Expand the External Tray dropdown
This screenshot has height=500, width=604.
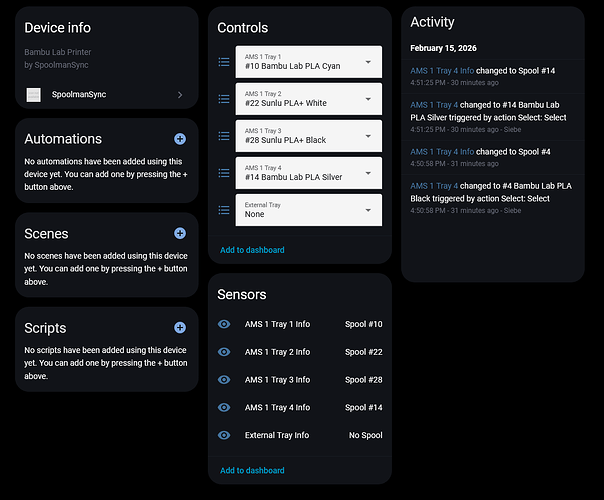click(x=308, y=209)
